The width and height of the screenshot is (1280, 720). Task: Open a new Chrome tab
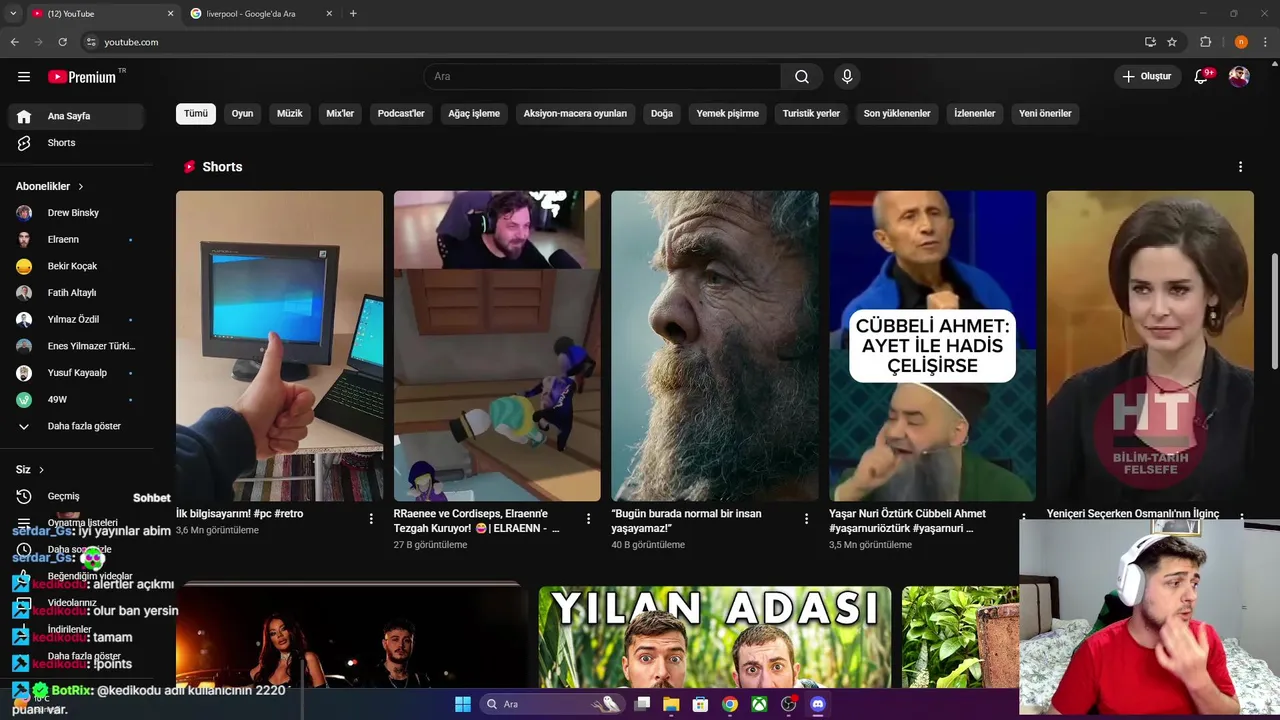[353, 14]
